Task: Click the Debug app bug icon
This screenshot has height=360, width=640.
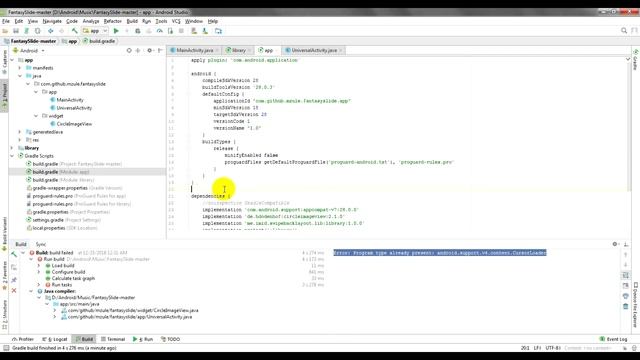Action: (138, 31)
